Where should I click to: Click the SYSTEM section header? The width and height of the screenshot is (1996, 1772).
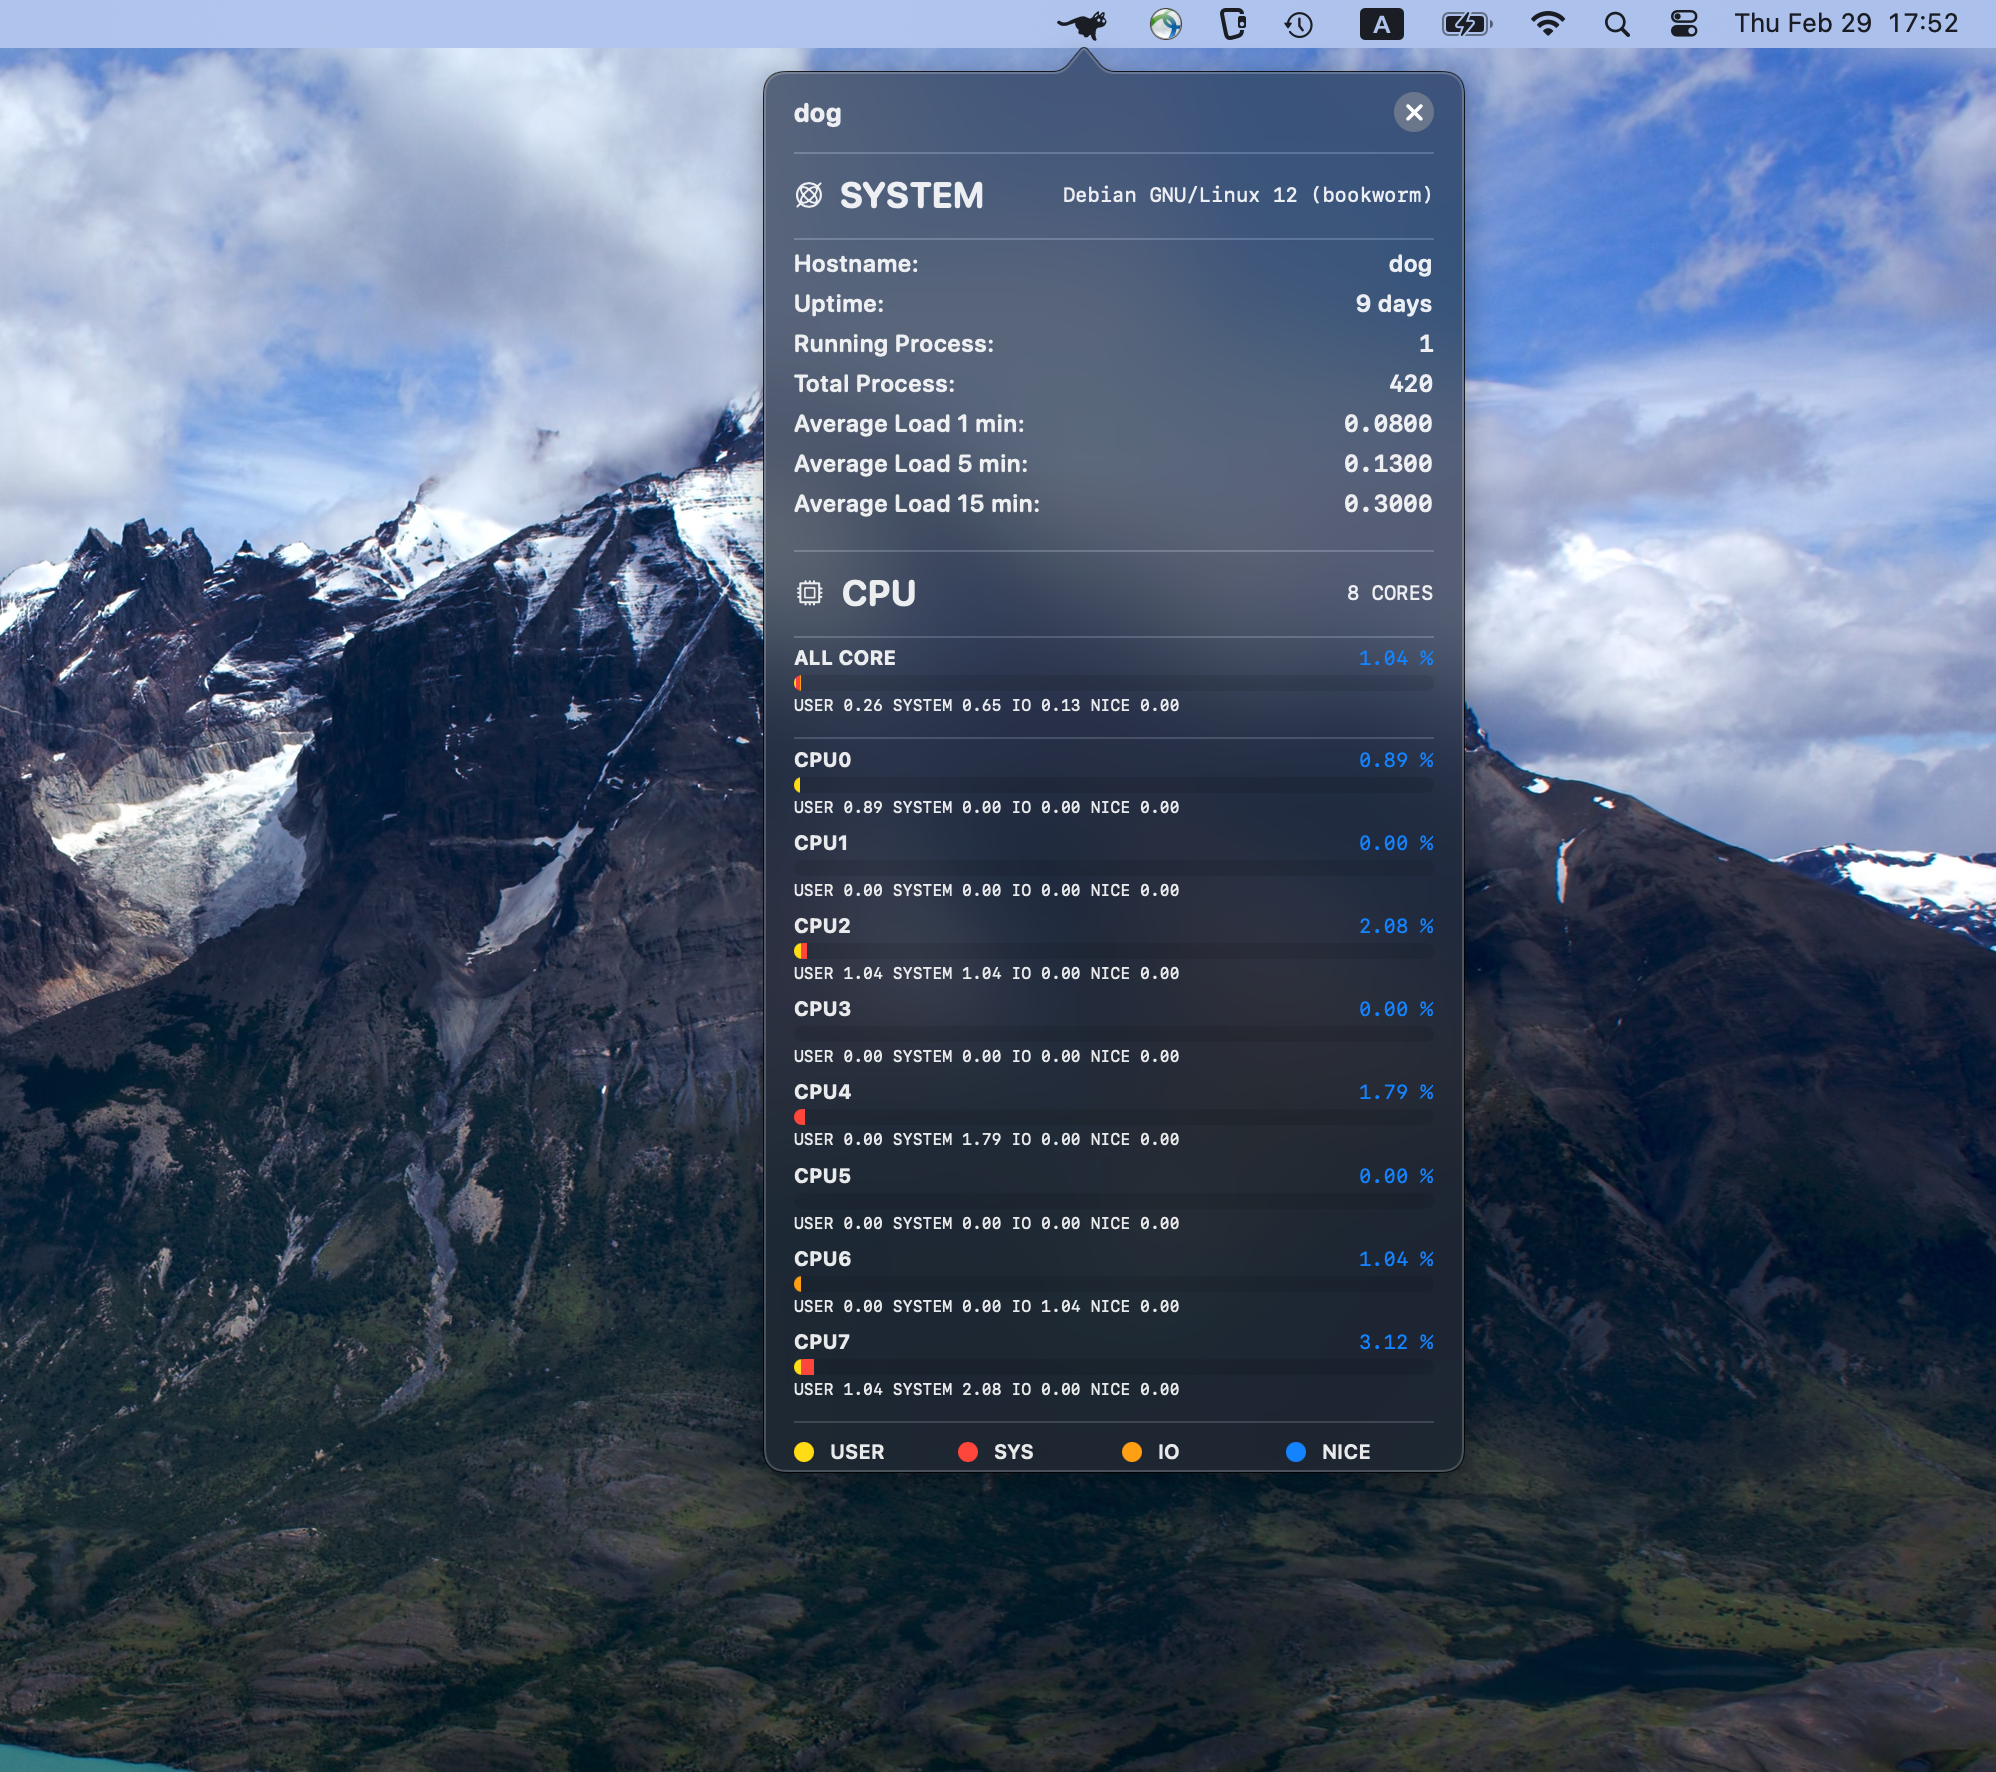912,194
